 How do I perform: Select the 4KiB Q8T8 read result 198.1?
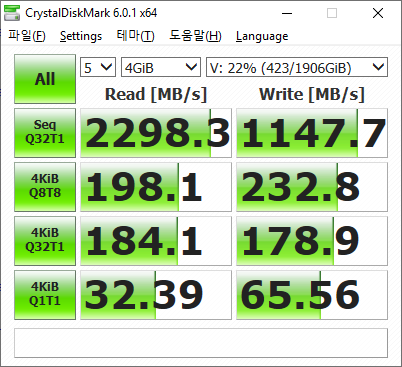point(156,187)
